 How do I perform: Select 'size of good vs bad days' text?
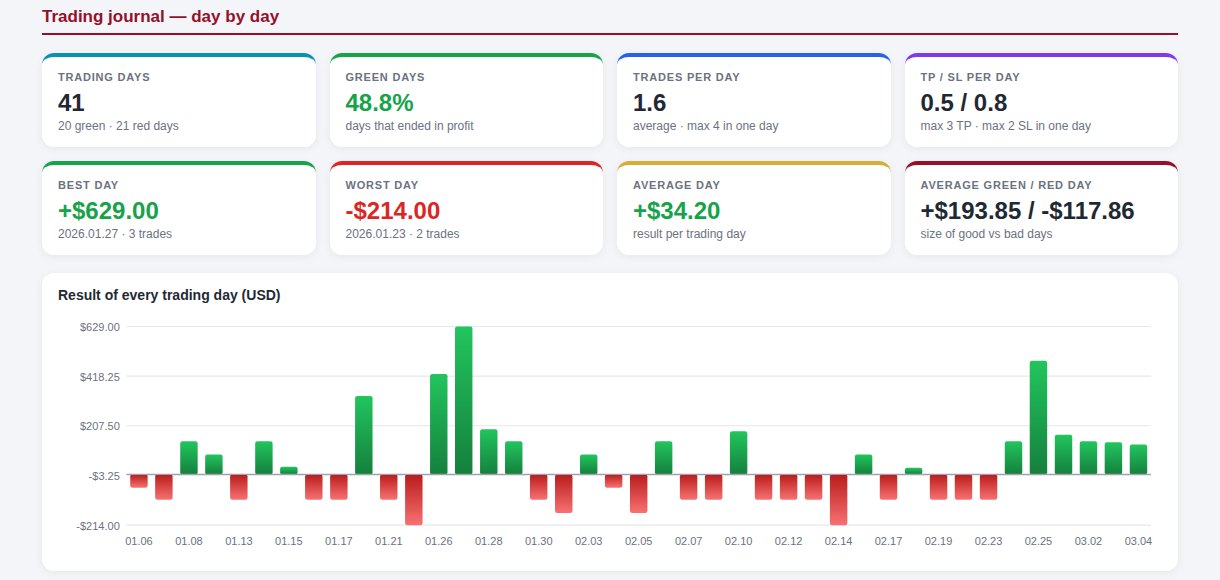(x=986, y=234)
